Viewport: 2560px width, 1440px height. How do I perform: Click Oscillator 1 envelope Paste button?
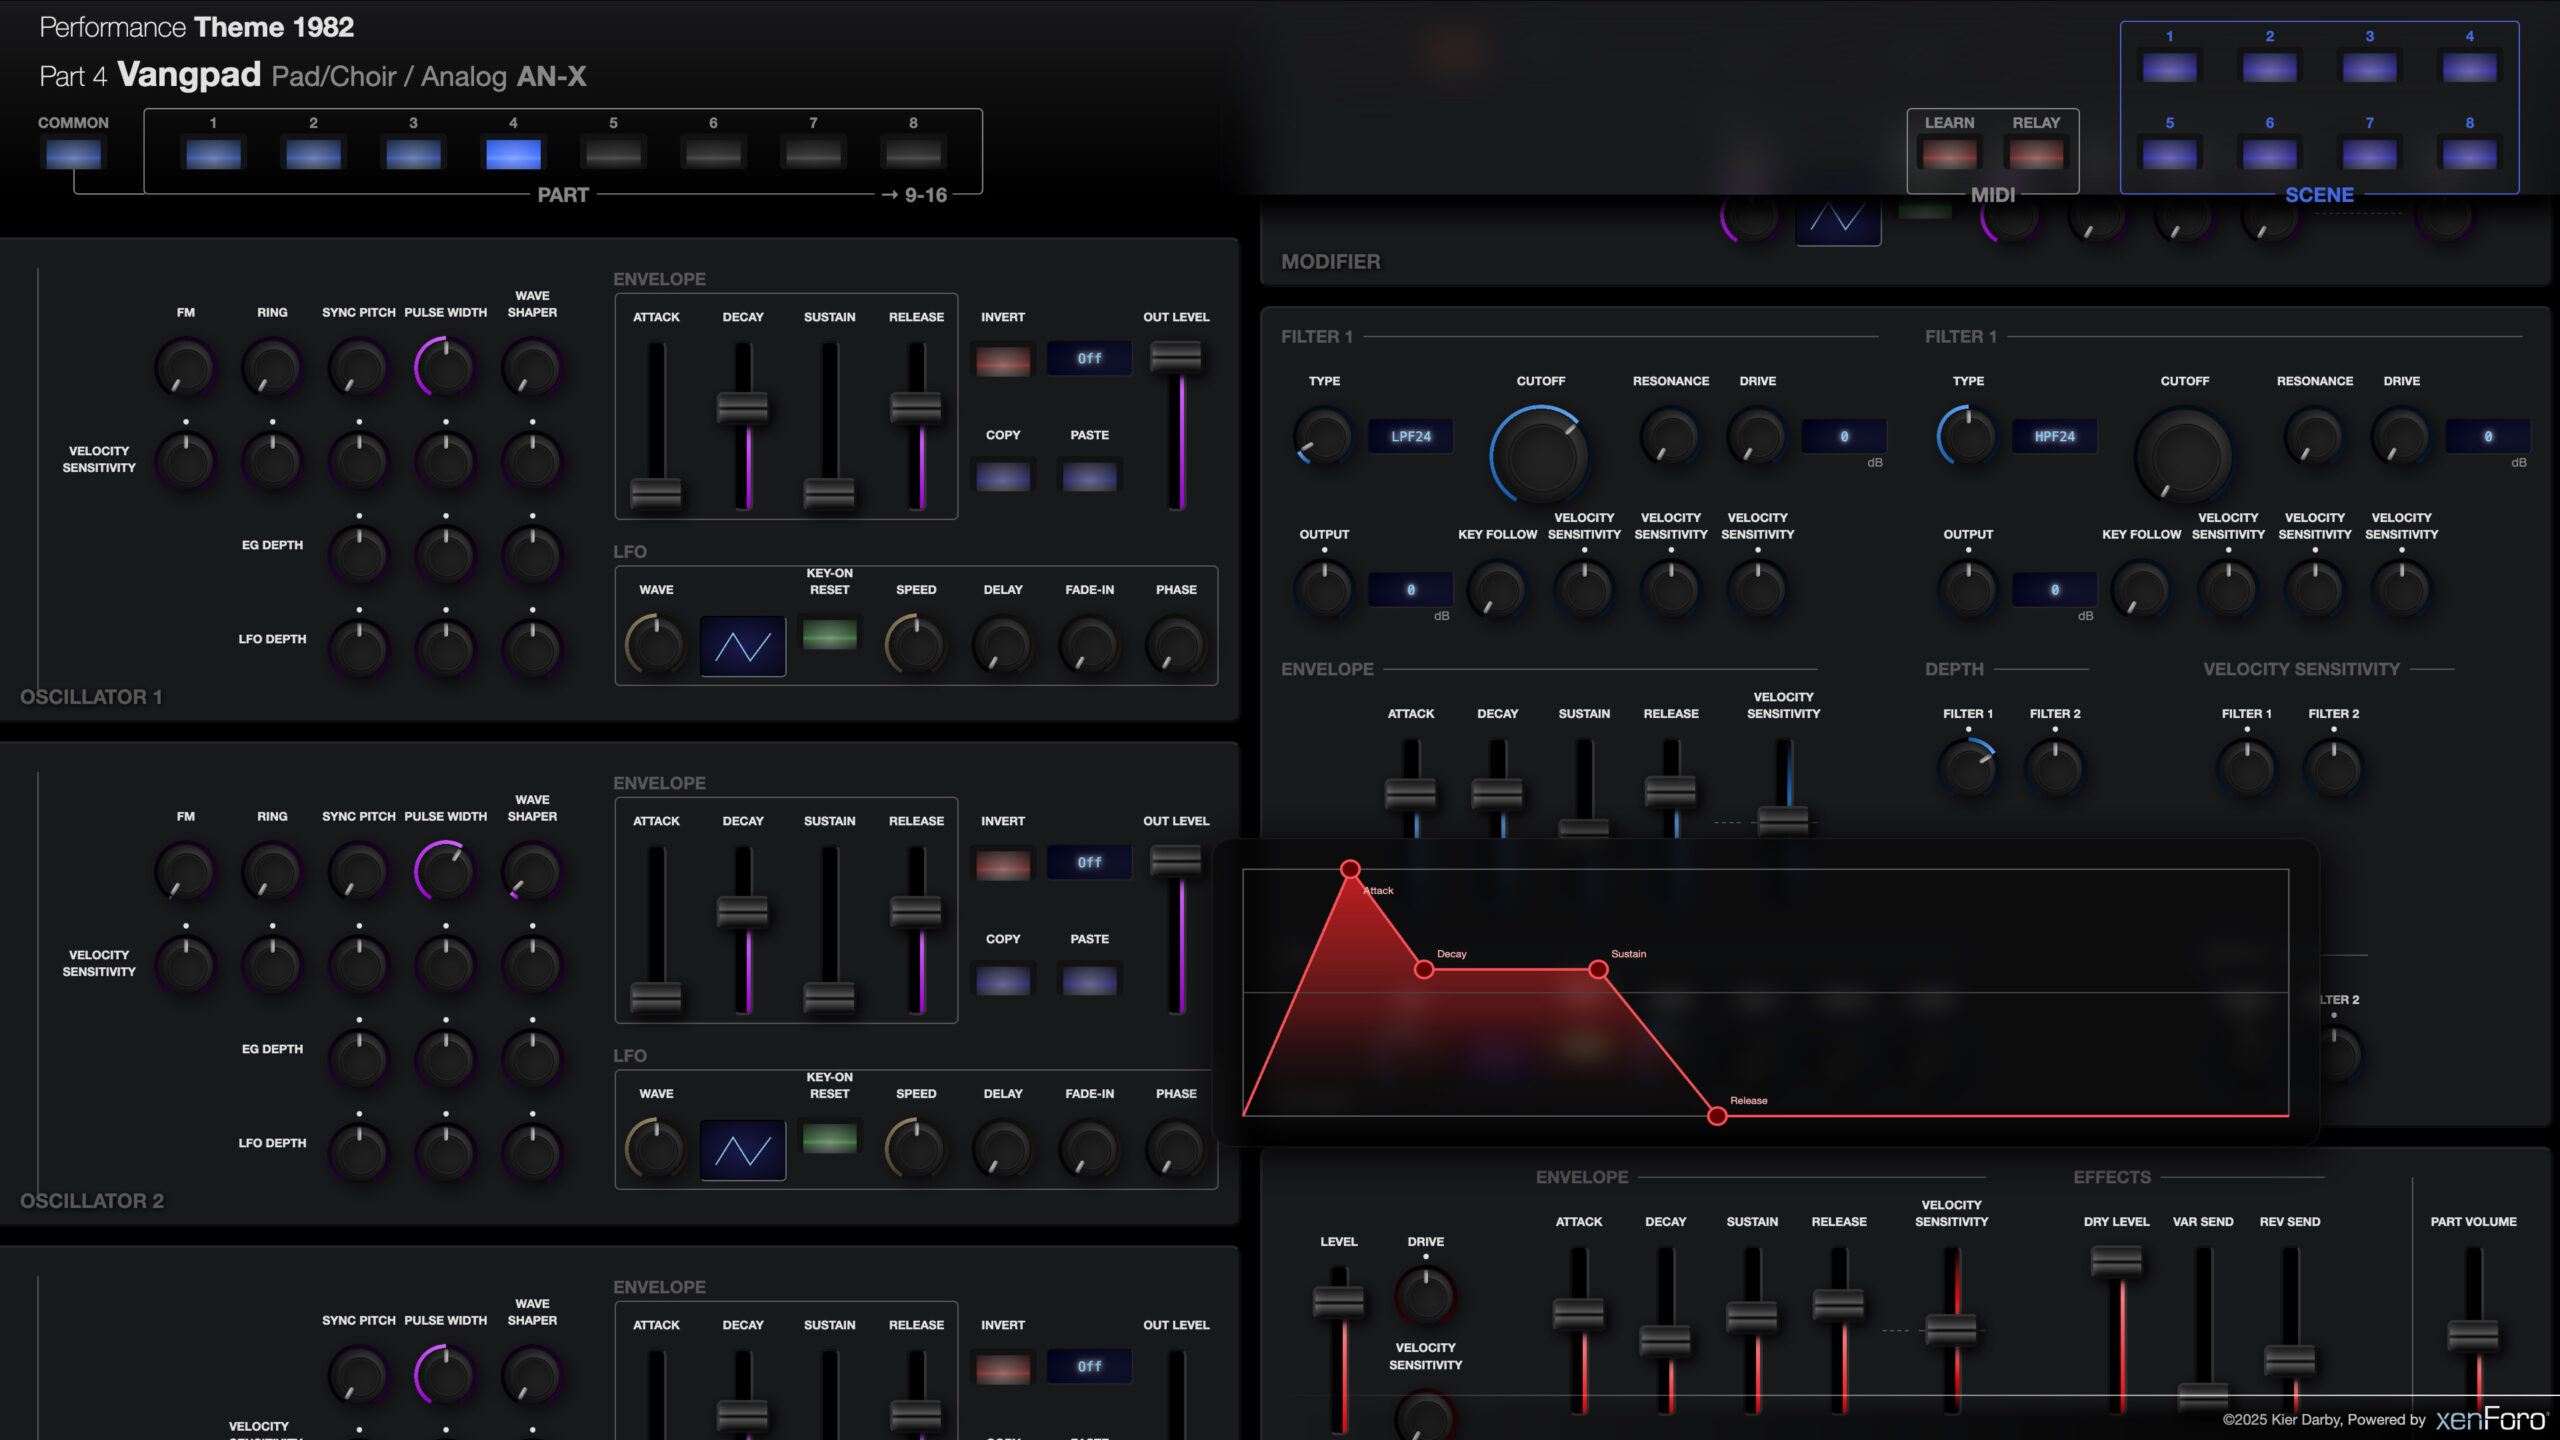coord(1089,477)
